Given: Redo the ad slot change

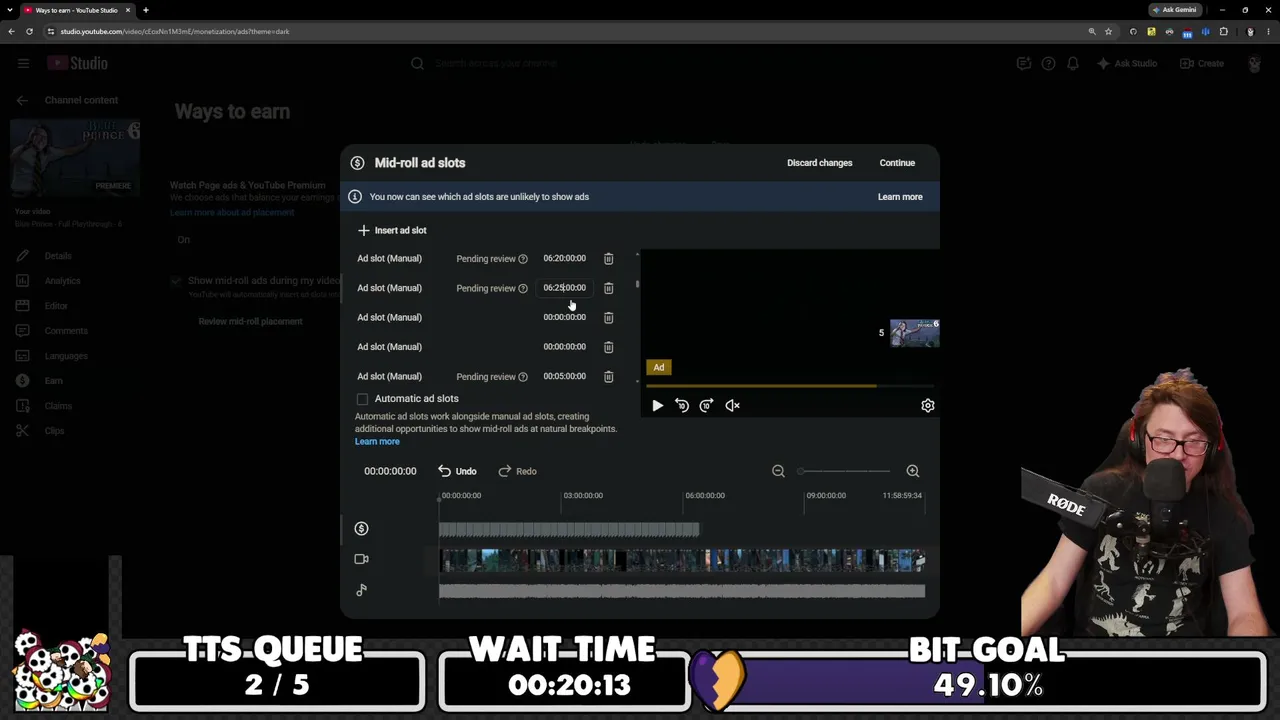Looking at the screenshot, I should pos(518,471).
